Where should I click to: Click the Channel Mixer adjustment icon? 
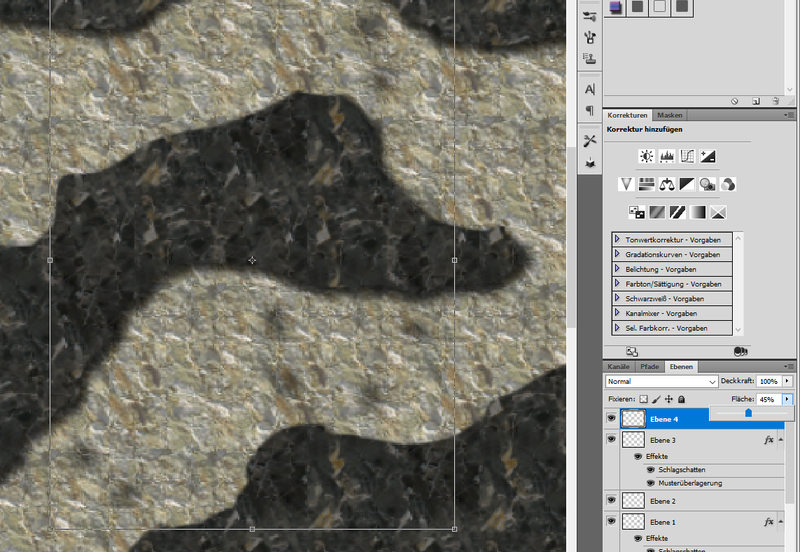click(x=730, y=184)
